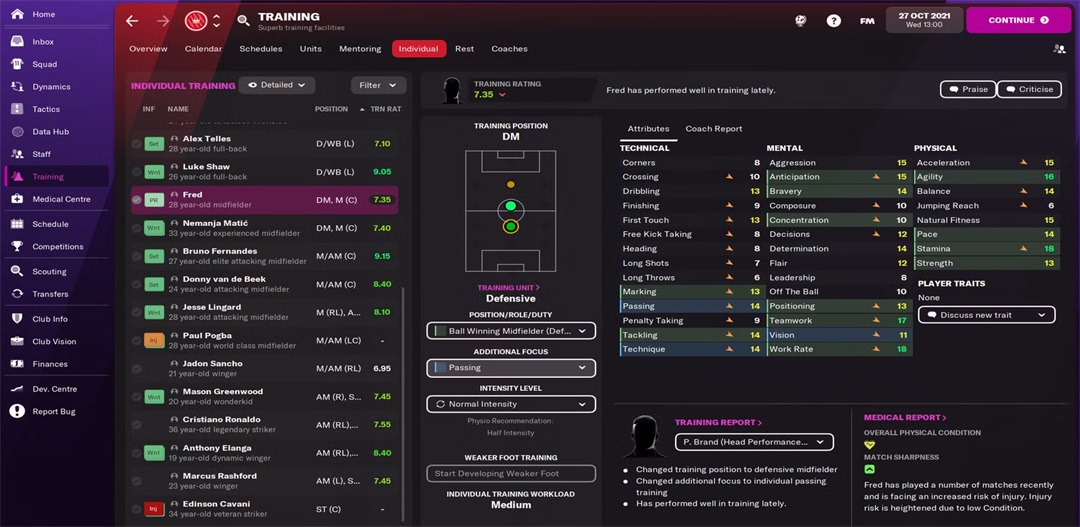Go forward with the right arrow
Screen dimensions: 1080x527
click(163, 21)
